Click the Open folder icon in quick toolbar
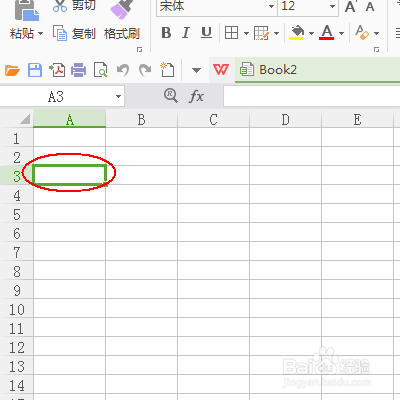The width and height of the screenshot is (400, 400). pyautogui.click(x=12, y=70)
